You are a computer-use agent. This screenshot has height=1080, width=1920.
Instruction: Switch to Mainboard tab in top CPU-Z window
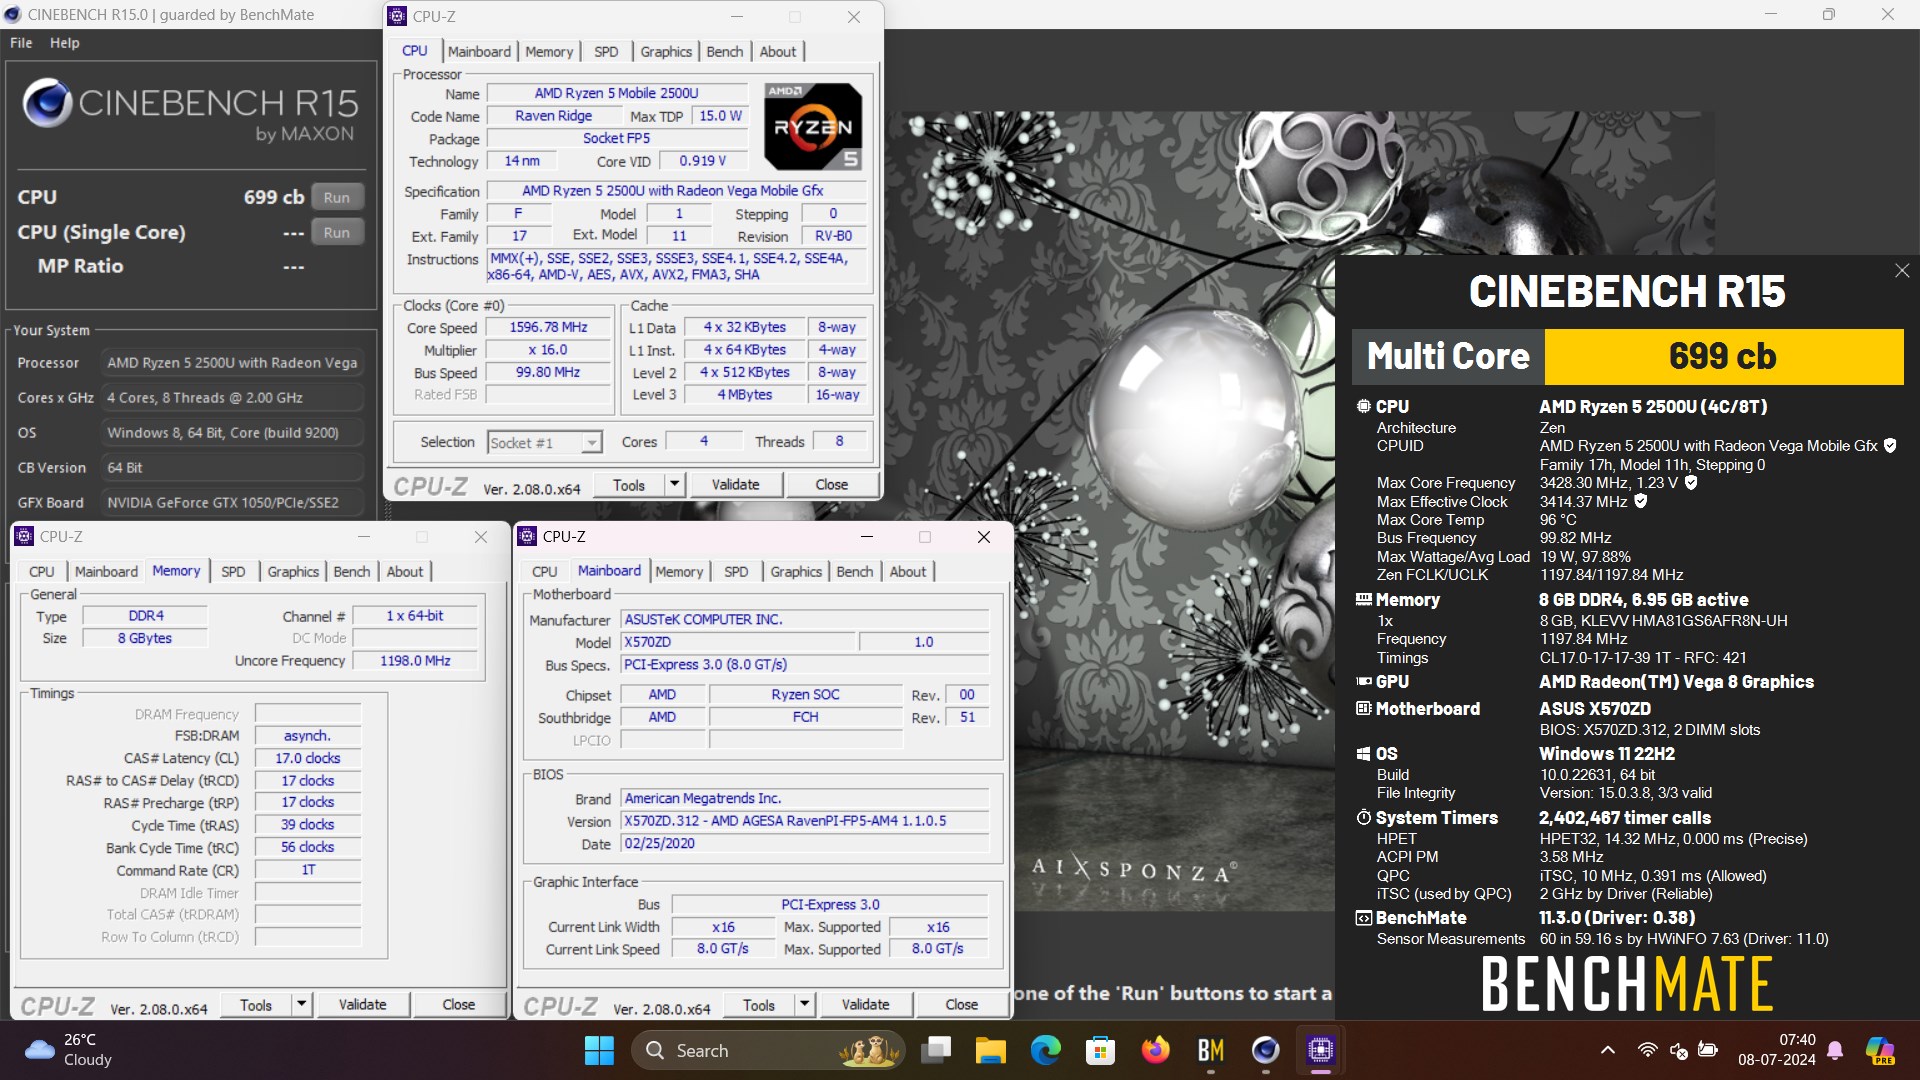tap(479, 52)
